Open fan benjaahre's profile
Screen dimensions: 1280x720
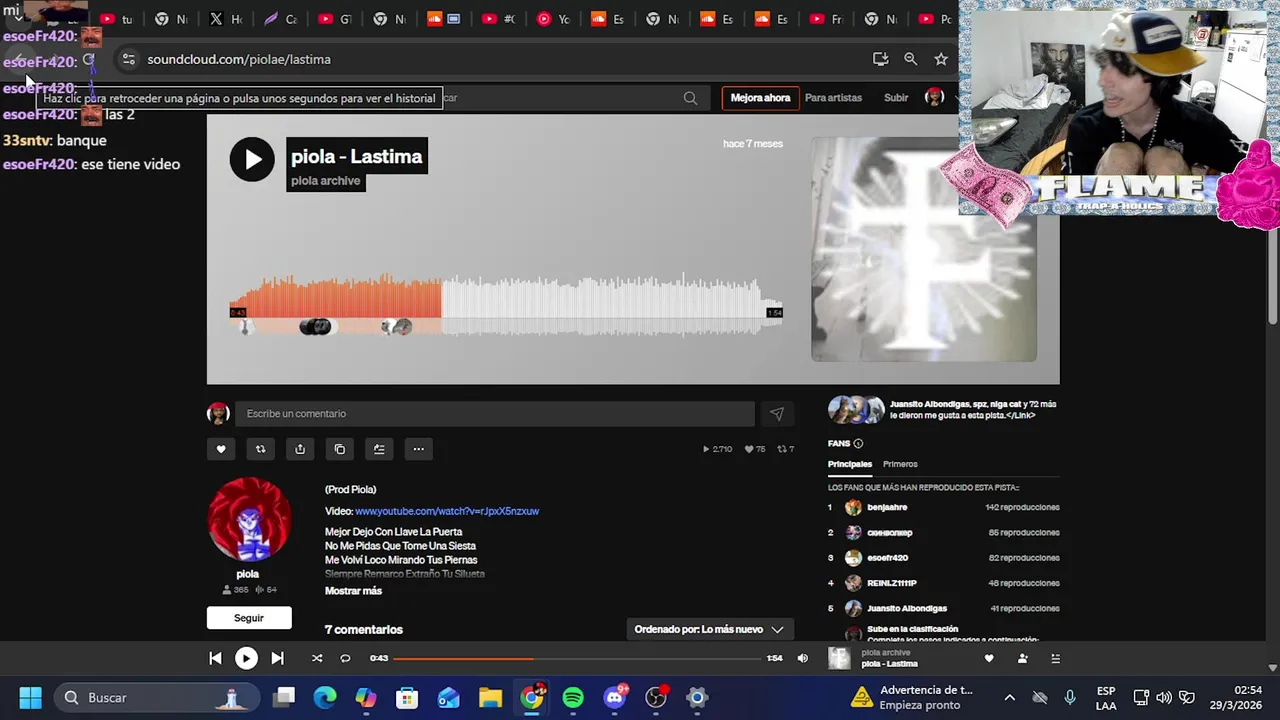tap(887, 507)
